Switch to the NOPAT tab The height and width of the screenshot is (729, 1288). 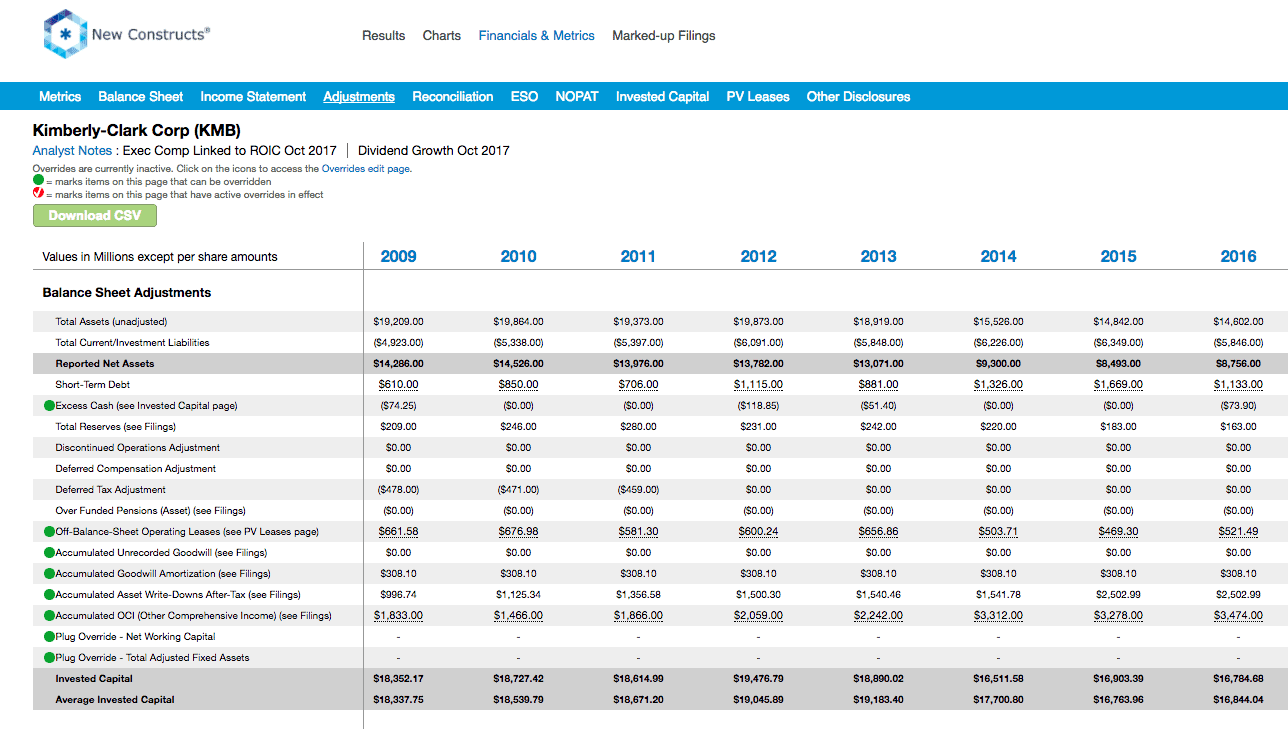click(577, 97)
